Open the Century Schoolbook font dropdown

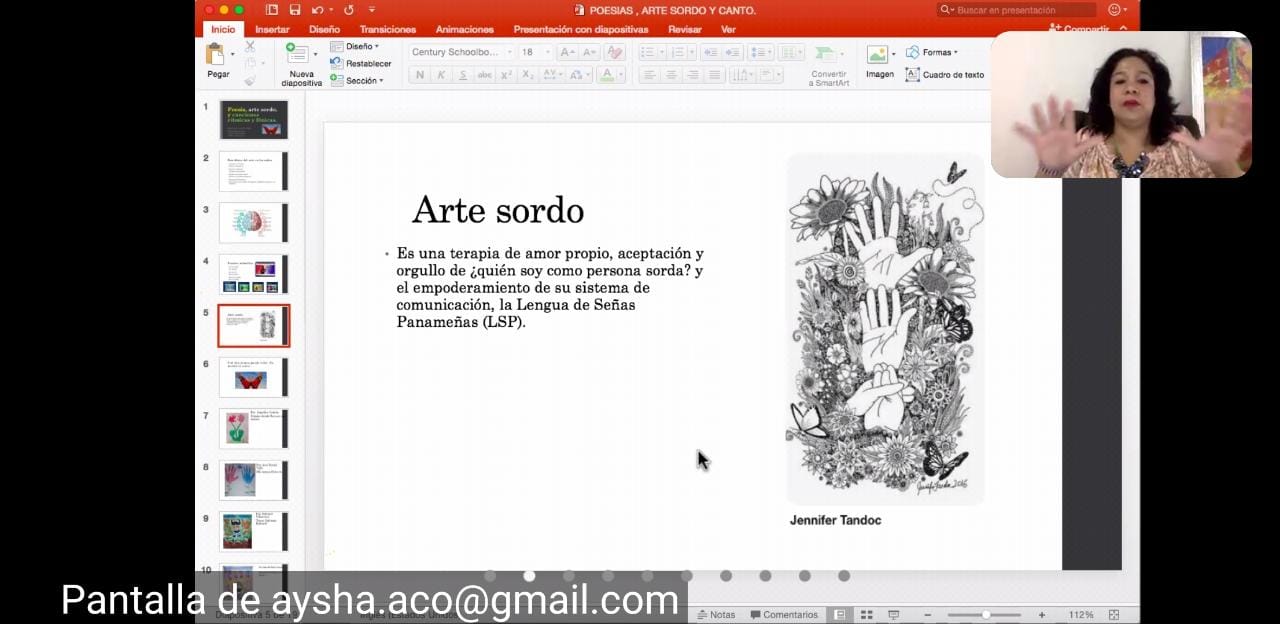509,52
